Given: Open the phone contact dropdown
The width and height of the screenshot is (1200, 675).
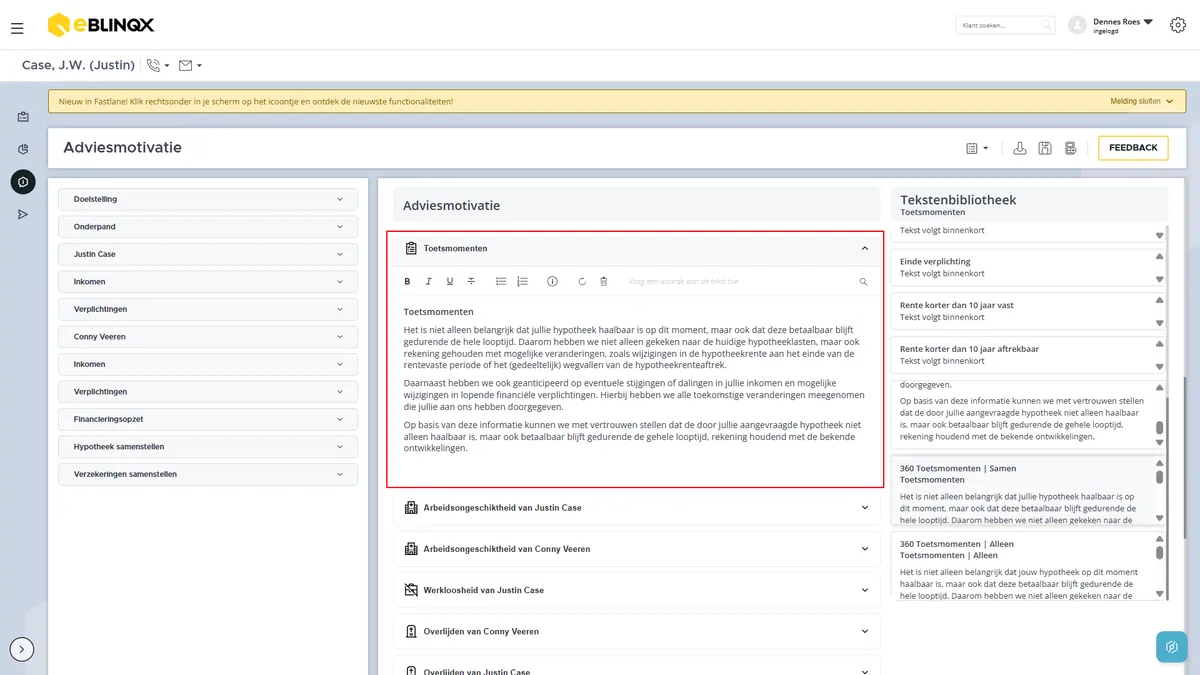Looking at the screenshot, I should click(158, 66).
